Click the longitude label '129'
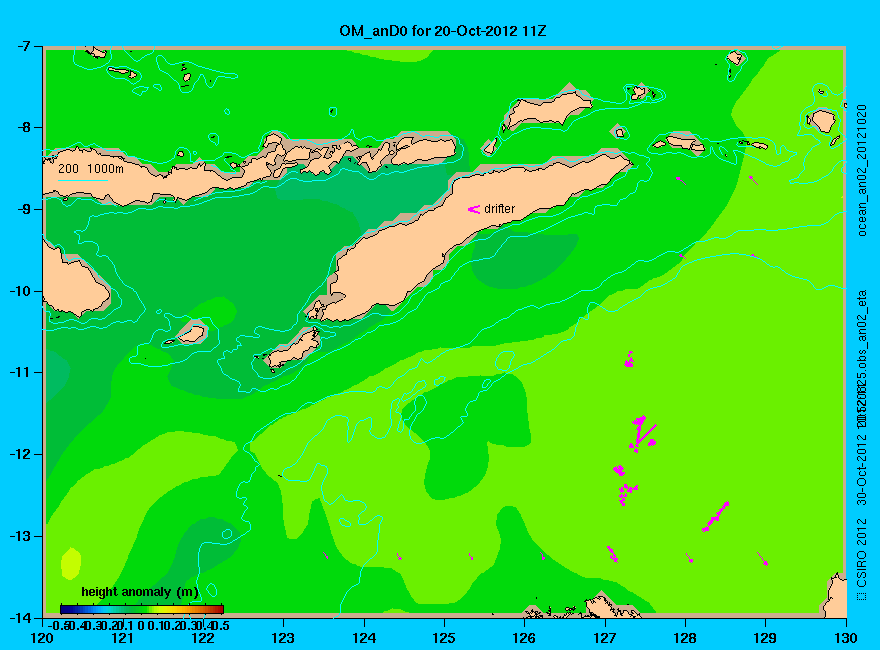Viewport: 880px width, 650px height. pos(766,638)
